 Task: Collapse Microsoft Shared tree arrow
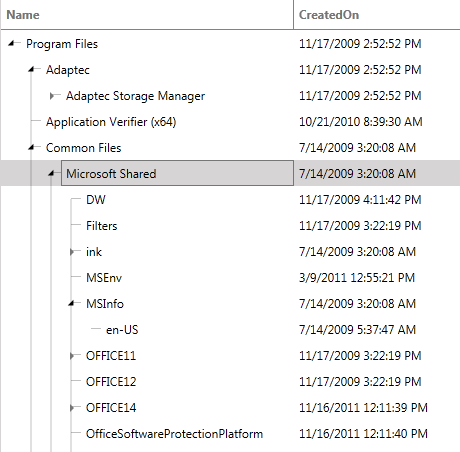pos(52,173)
